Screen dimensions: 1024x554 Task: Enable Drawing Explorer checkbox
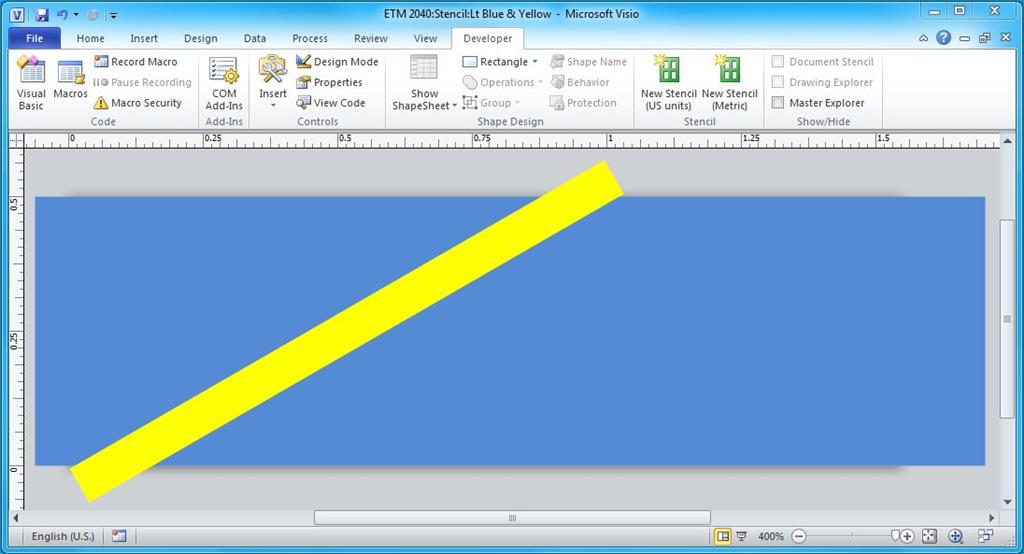tap(778, 82)
